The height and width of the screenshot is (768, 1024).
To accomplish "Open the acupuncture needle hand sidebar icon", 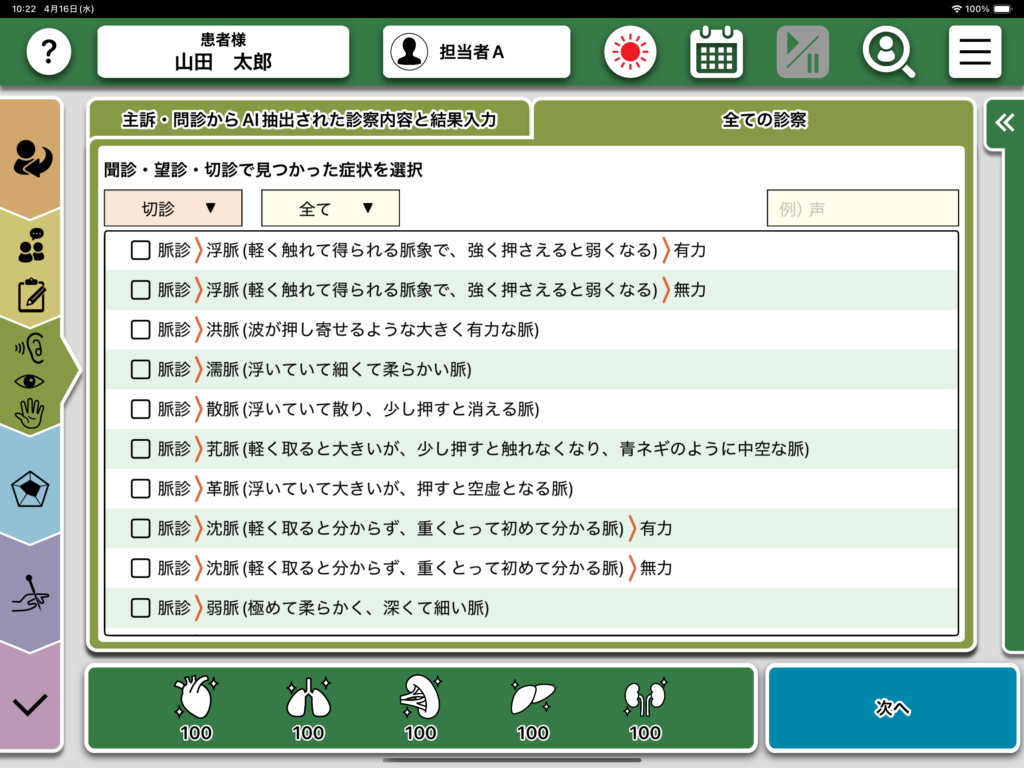I will point(31,594).
